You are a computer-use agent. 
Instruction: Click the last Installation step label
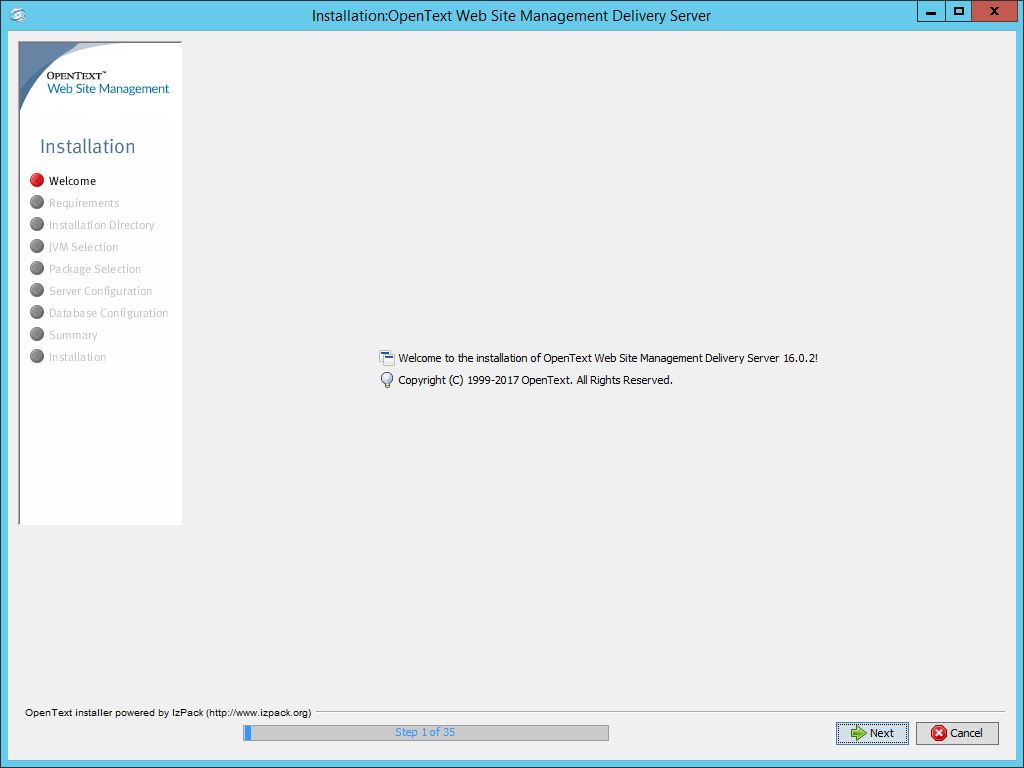78,357
